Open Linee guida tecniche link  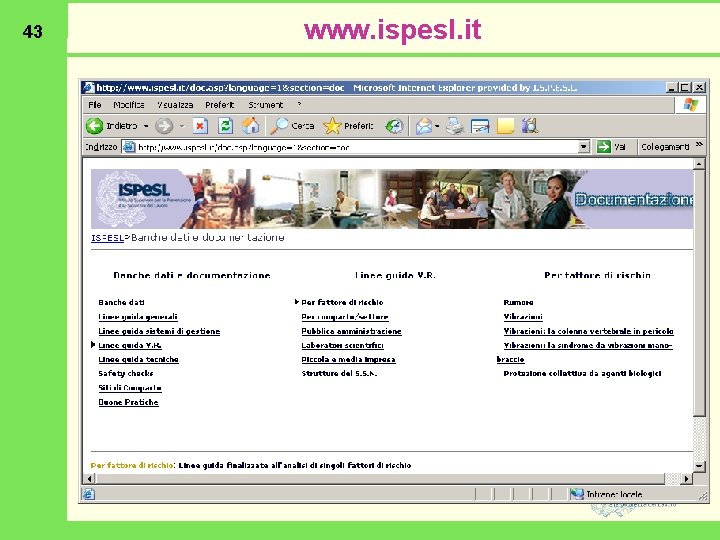click(138, 360)
